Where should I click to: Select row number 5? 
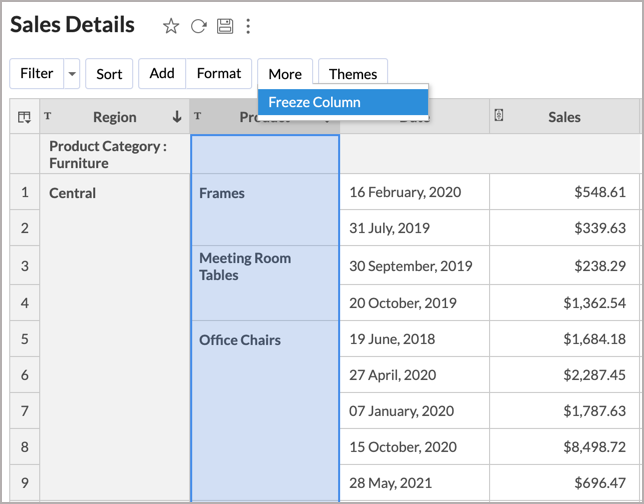pyautogui.click(x=25, y=339)
